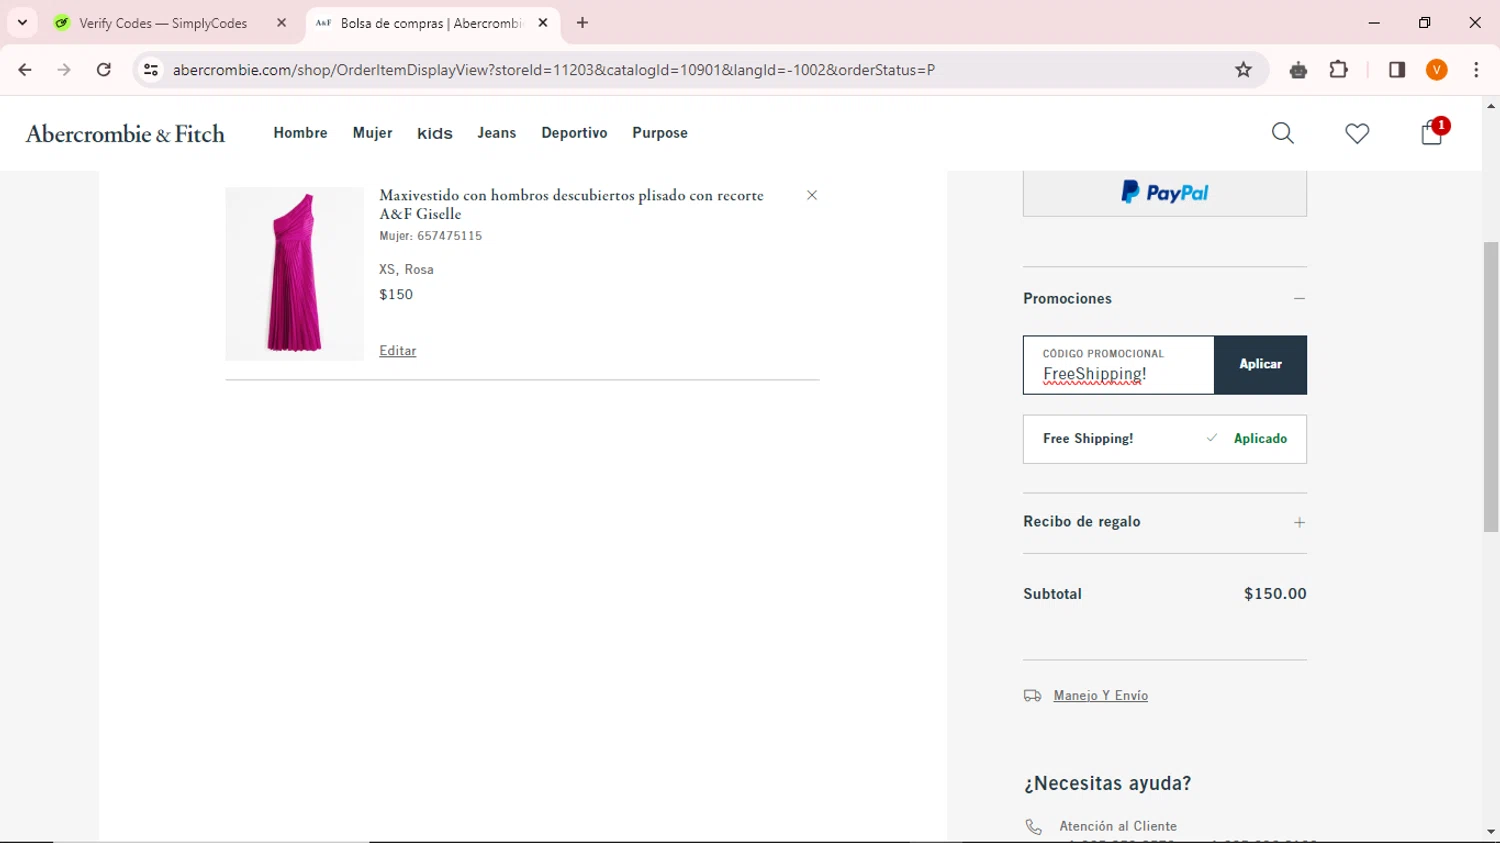This screenshot has width=1500, height=843.
Task: Open the Mujer menu
Action: pyautogui.click(x=372, y=133)
